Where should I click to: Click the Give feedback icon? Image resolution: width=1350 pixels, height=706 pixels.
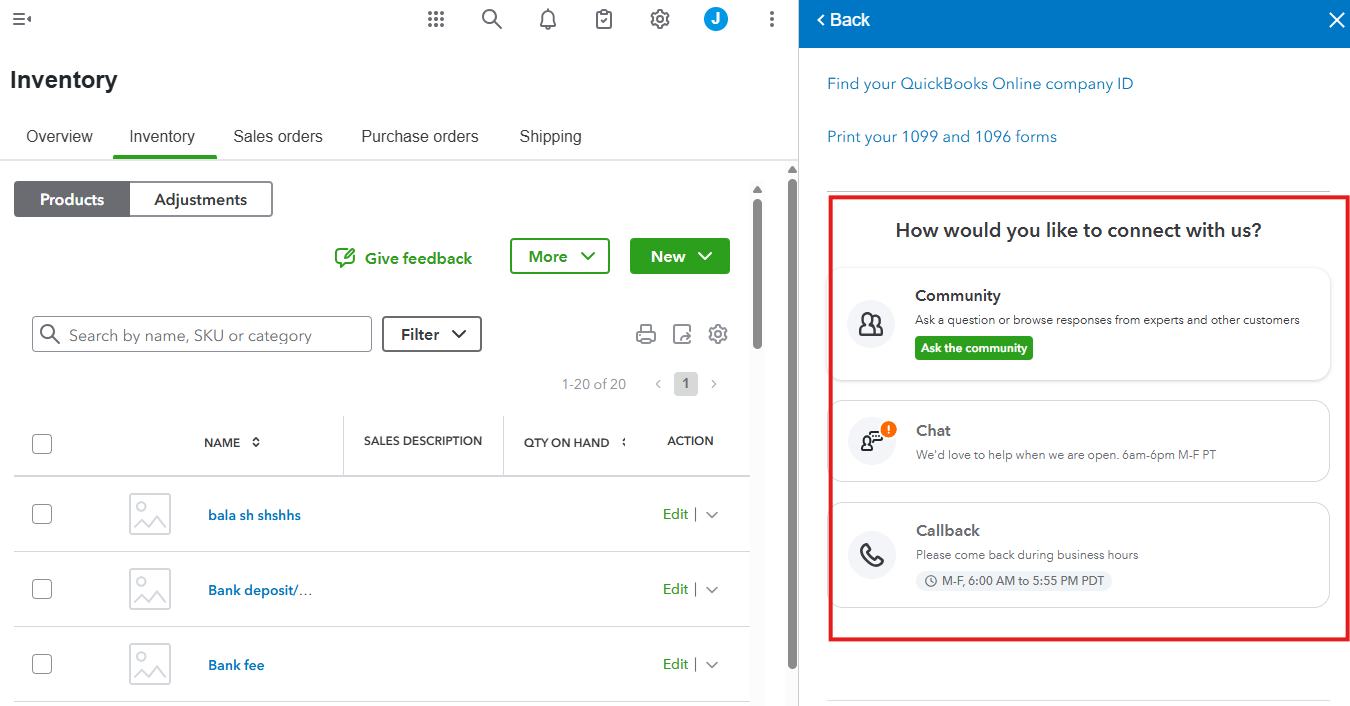click(x=345, y=258)
